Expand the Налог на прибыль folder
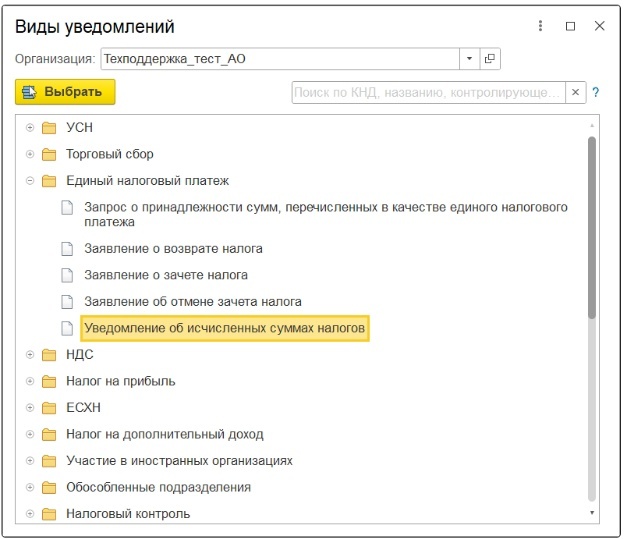The height and width of the screenshot is (539, 624). point(30,381)
